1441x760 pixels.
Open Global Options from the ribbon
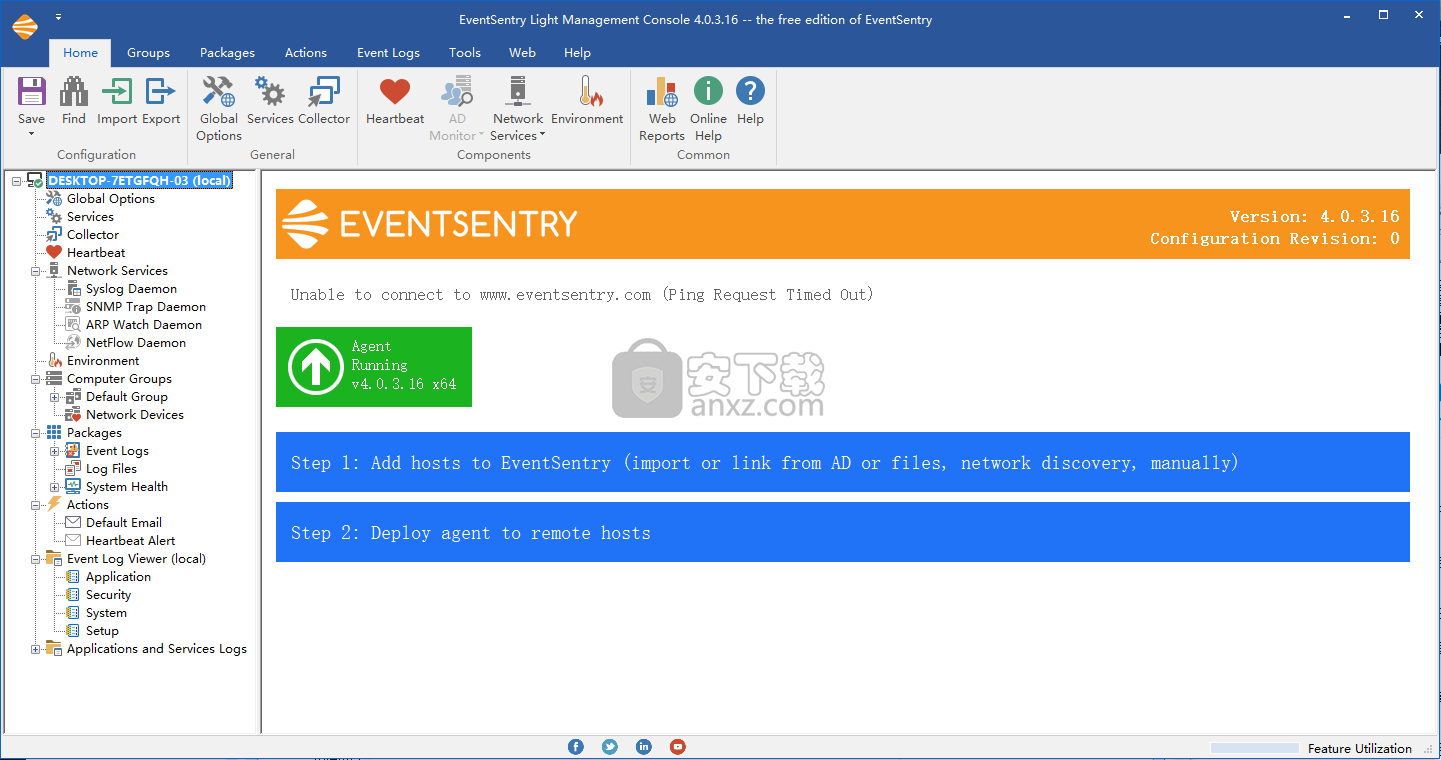coord(219,92)
